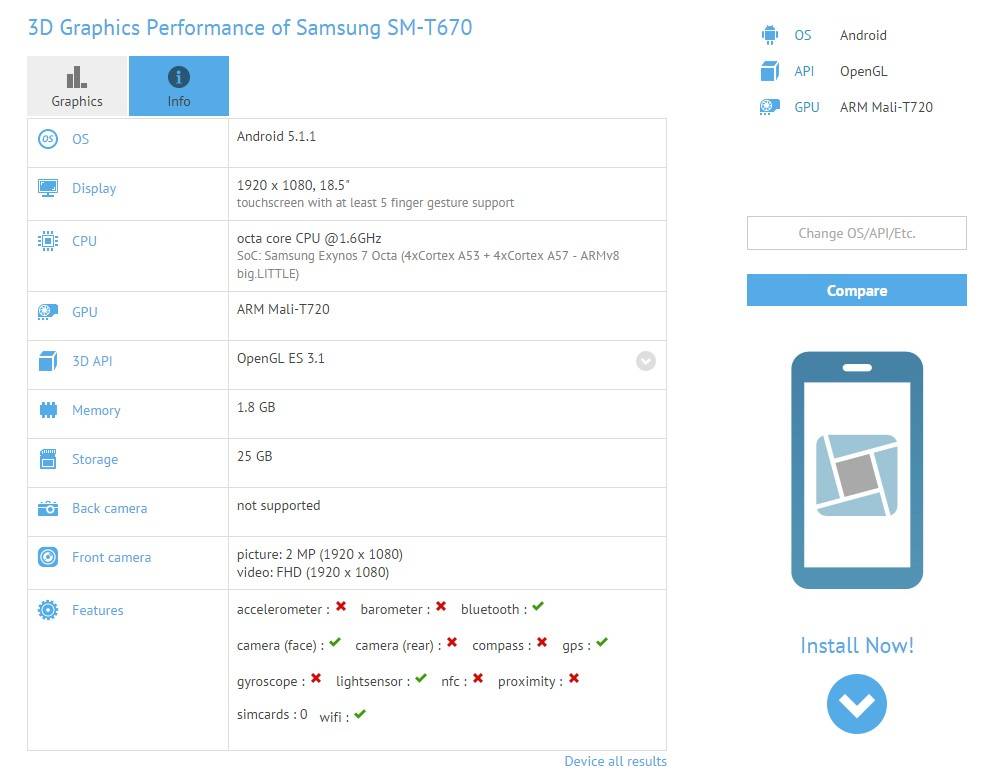Click the OS row icon in table
The width and height of the screenshot is (1008, 780).
click(x=48, y=139)
